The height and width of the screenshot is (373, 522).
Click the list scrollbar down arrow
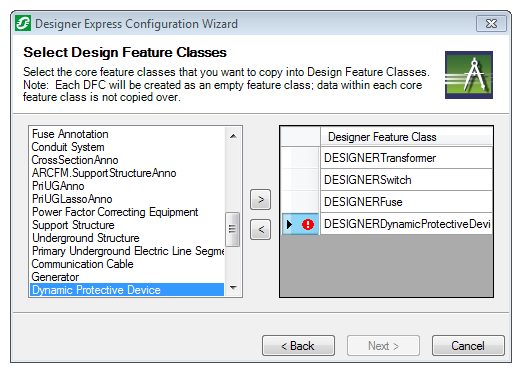(233, 287)
